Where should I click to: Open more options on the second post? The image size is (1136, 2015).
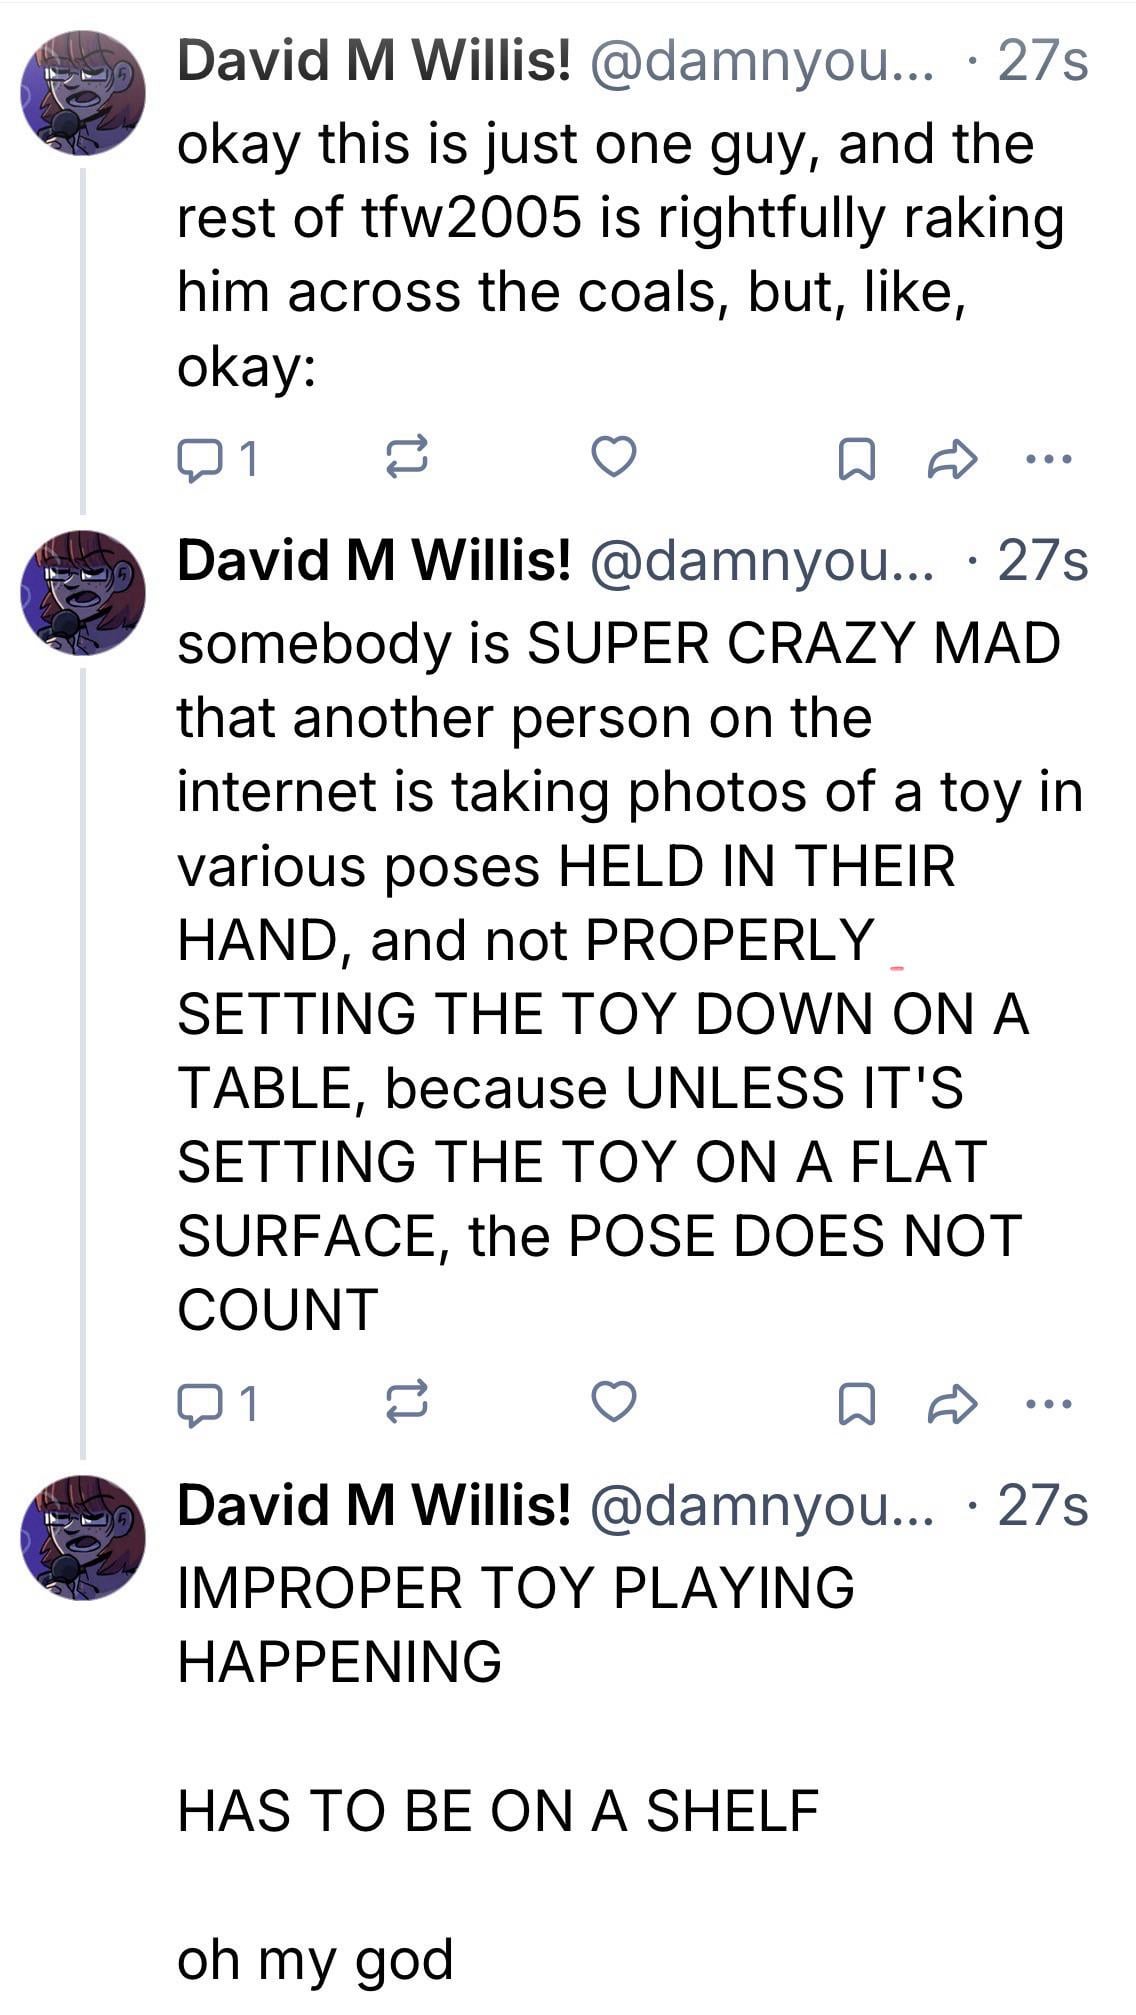click(1050, 1404)
